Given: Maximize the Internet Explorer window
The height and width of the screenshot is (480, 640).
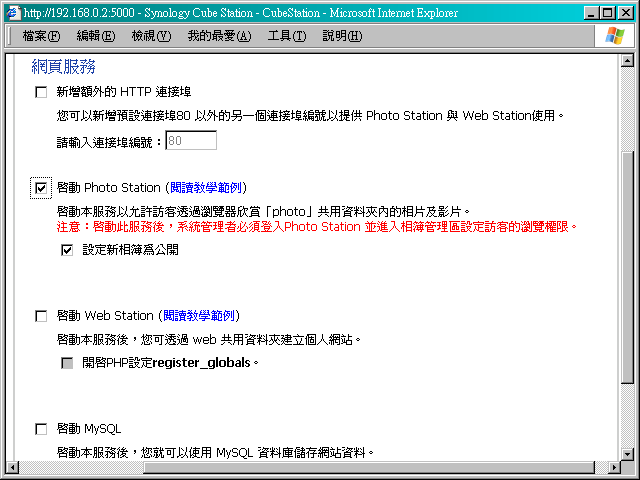Looking at the screenshot, I should [x=608, y=13].
